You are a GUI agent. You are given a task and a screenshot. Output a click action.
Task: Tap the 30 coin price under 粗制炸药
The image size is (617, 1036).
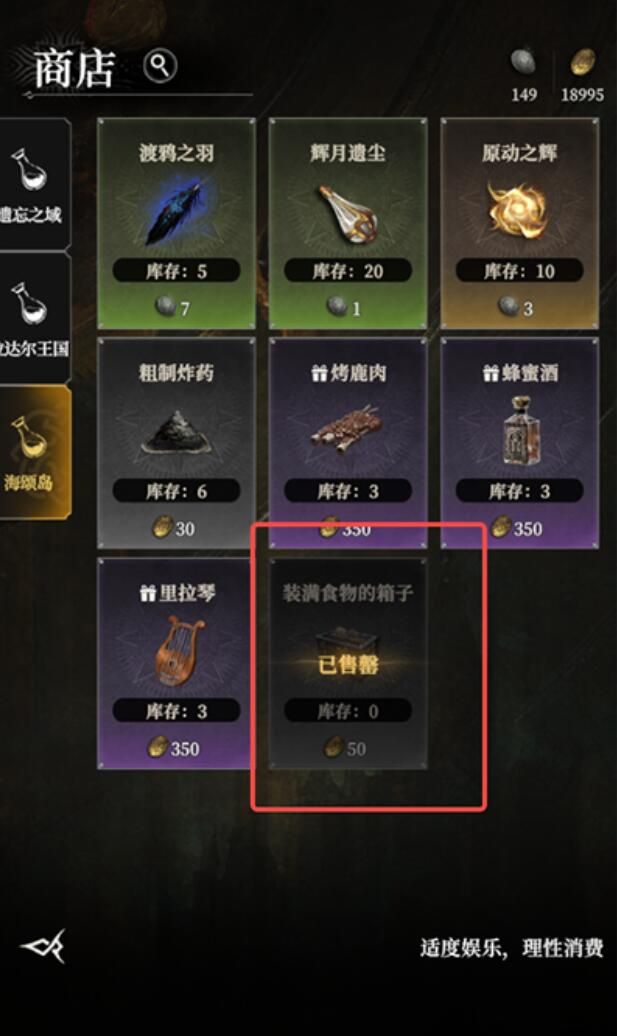(x=174, y=528)
